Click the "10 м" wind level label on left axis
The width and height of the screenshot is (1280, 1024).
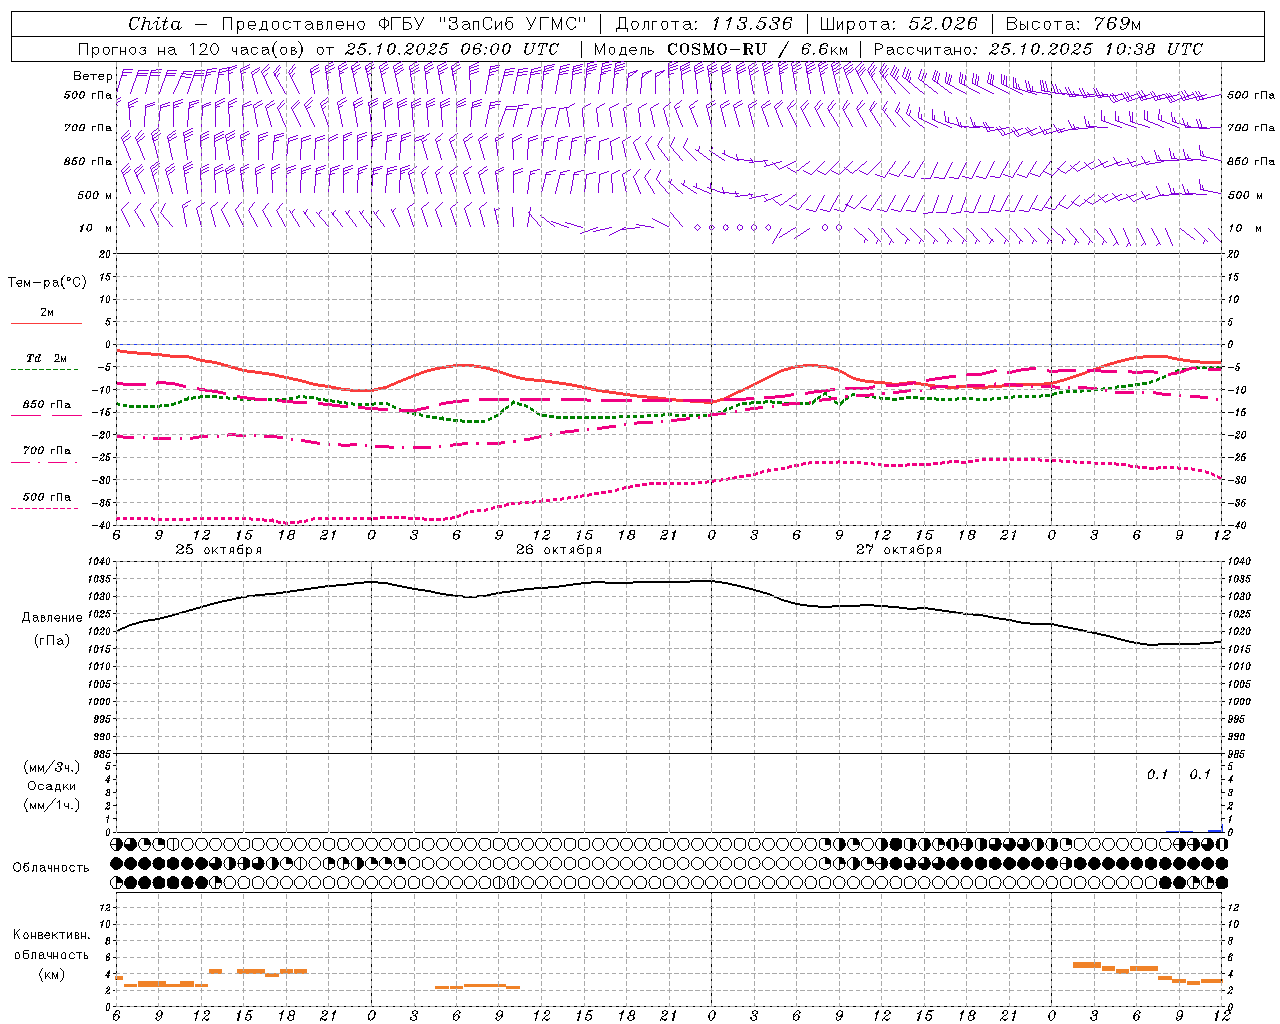97,229
